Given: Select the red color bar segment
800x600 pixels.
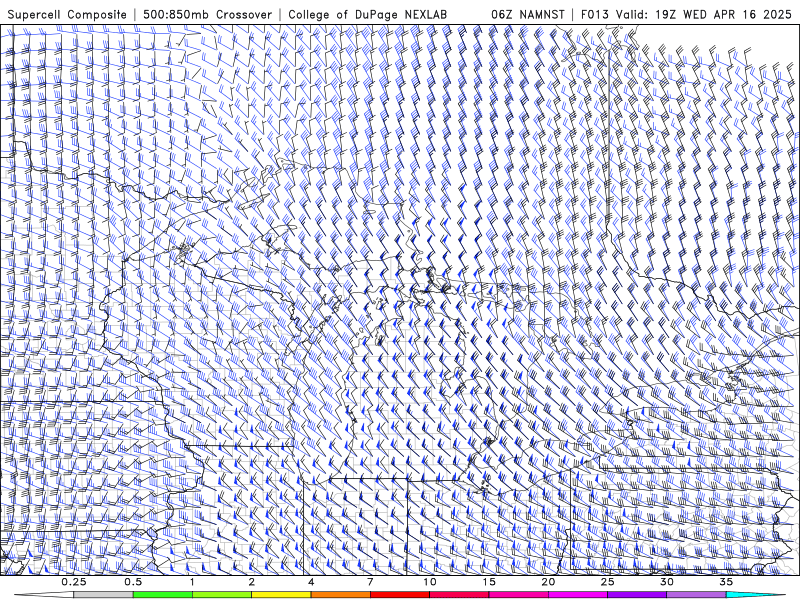Looking at the screenshot, I should [399, 595].
